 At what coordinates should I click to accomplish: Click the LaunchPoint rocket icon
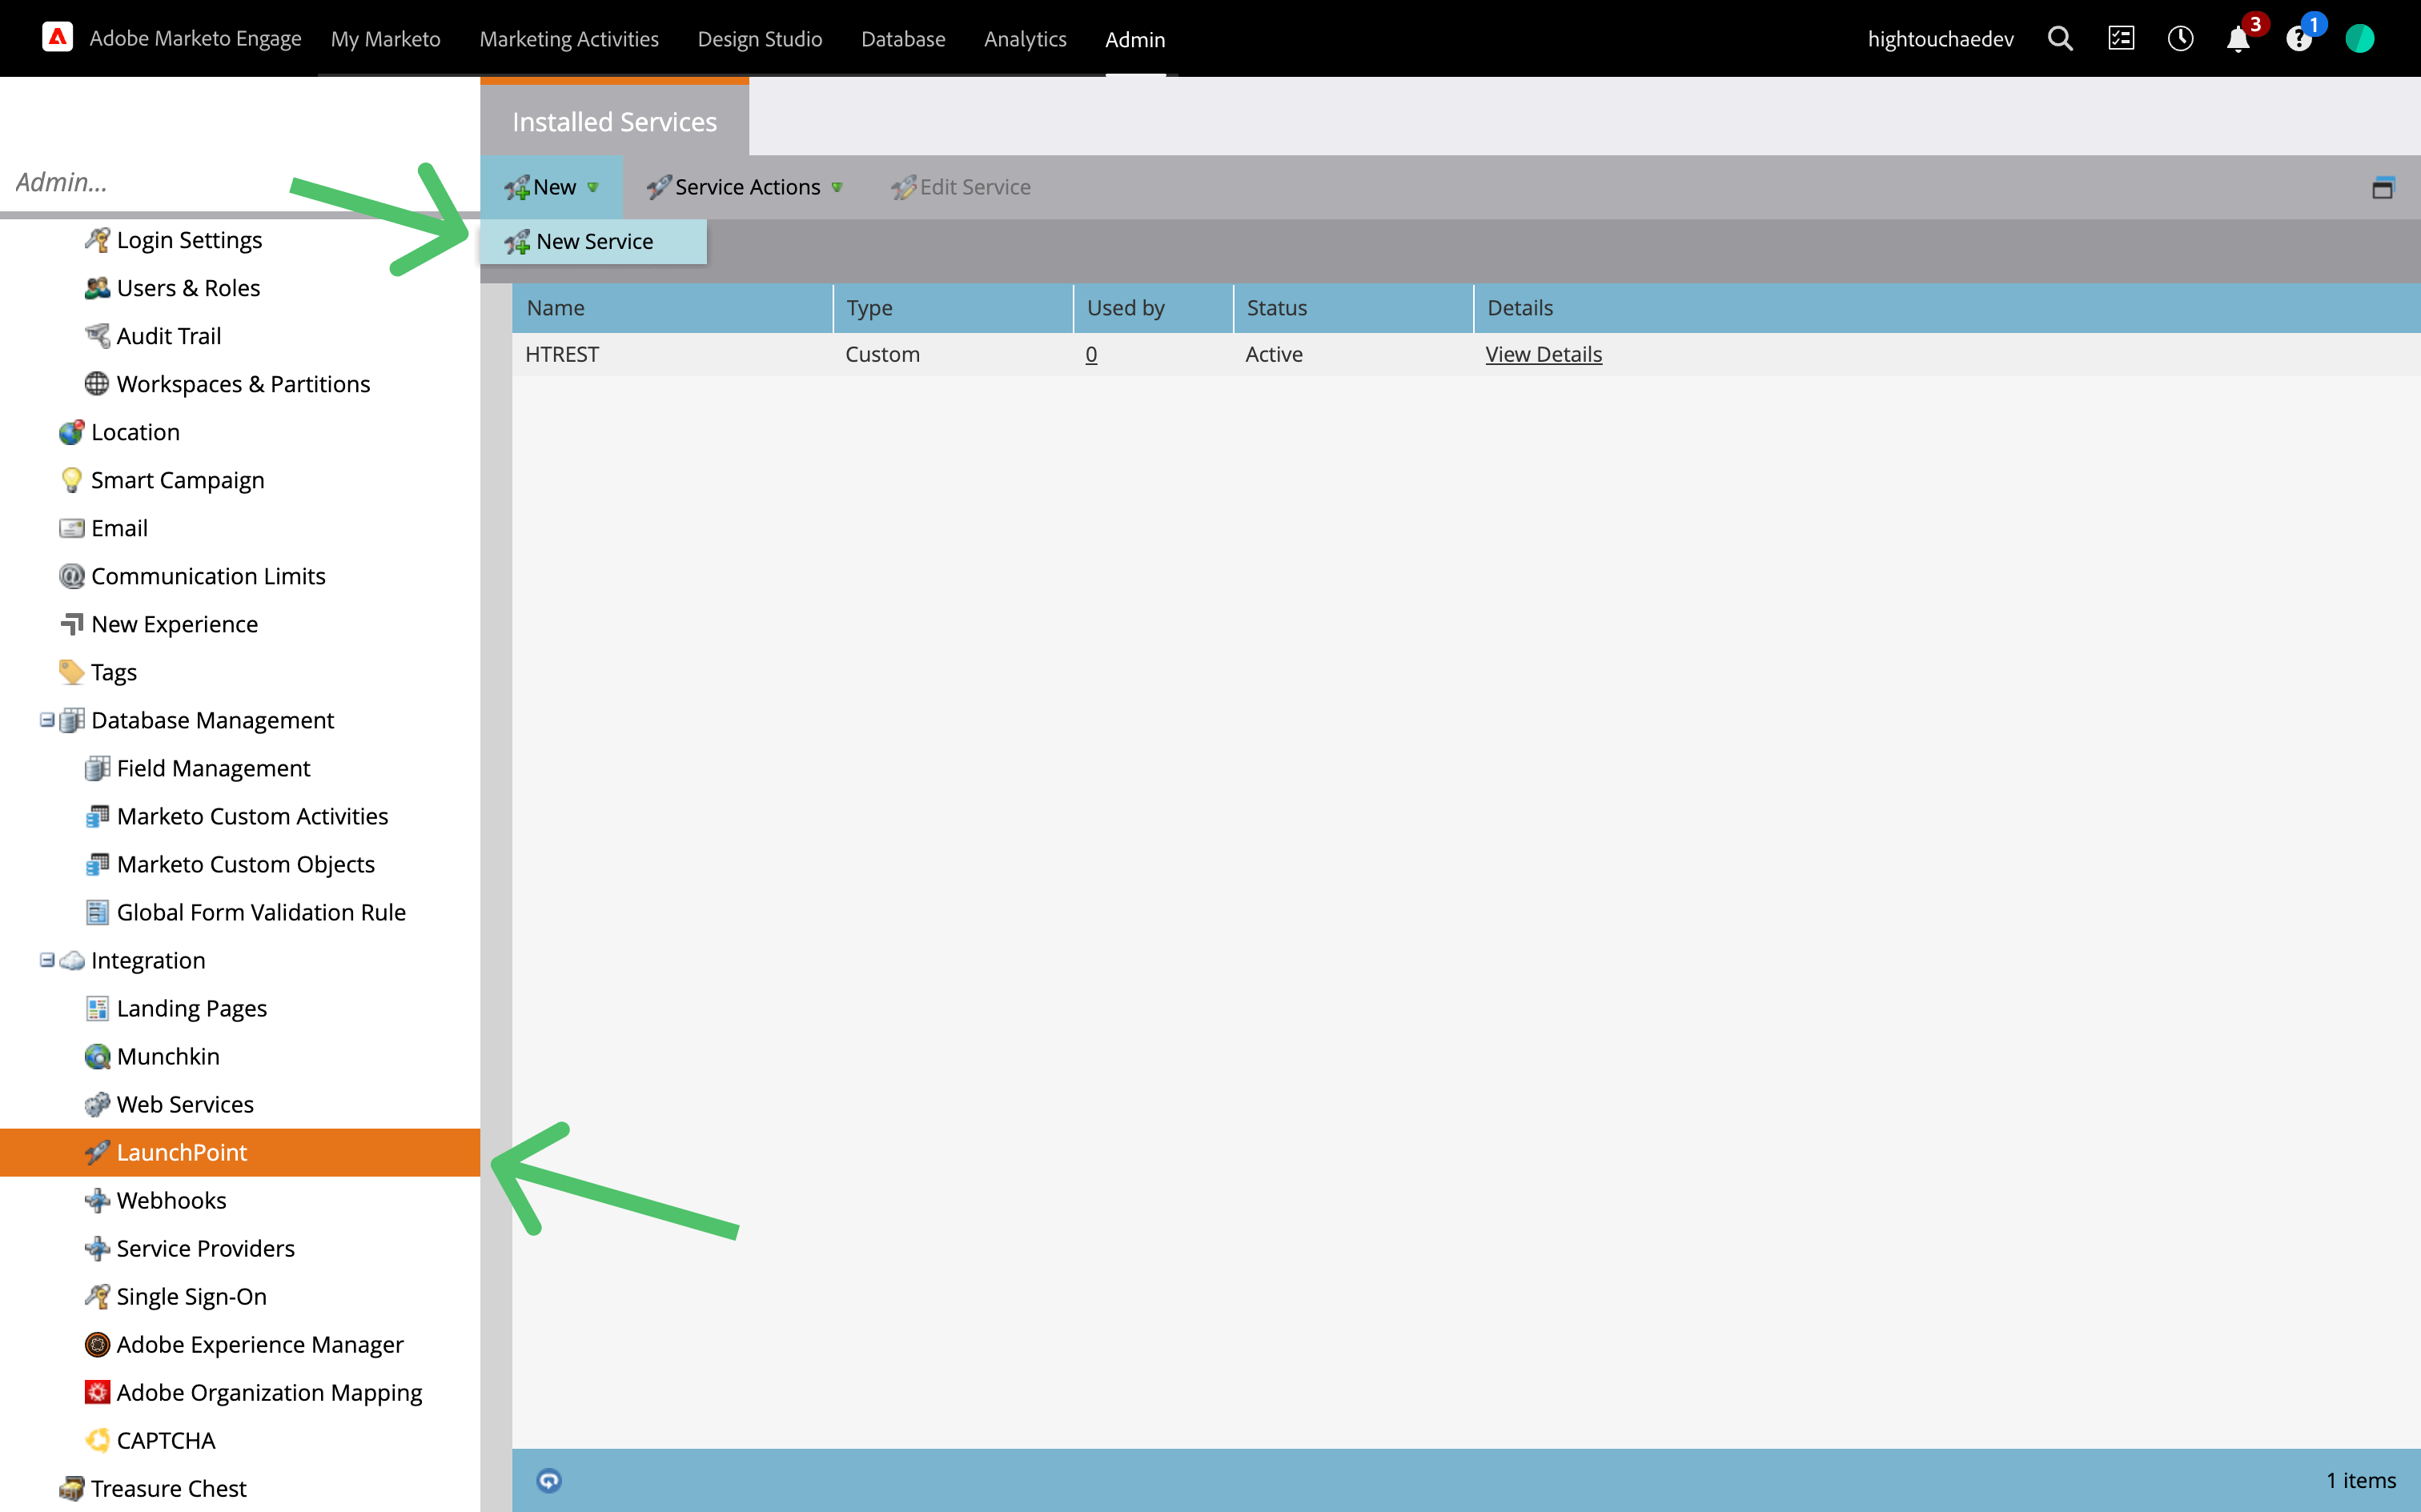[x=97, y=1152]
